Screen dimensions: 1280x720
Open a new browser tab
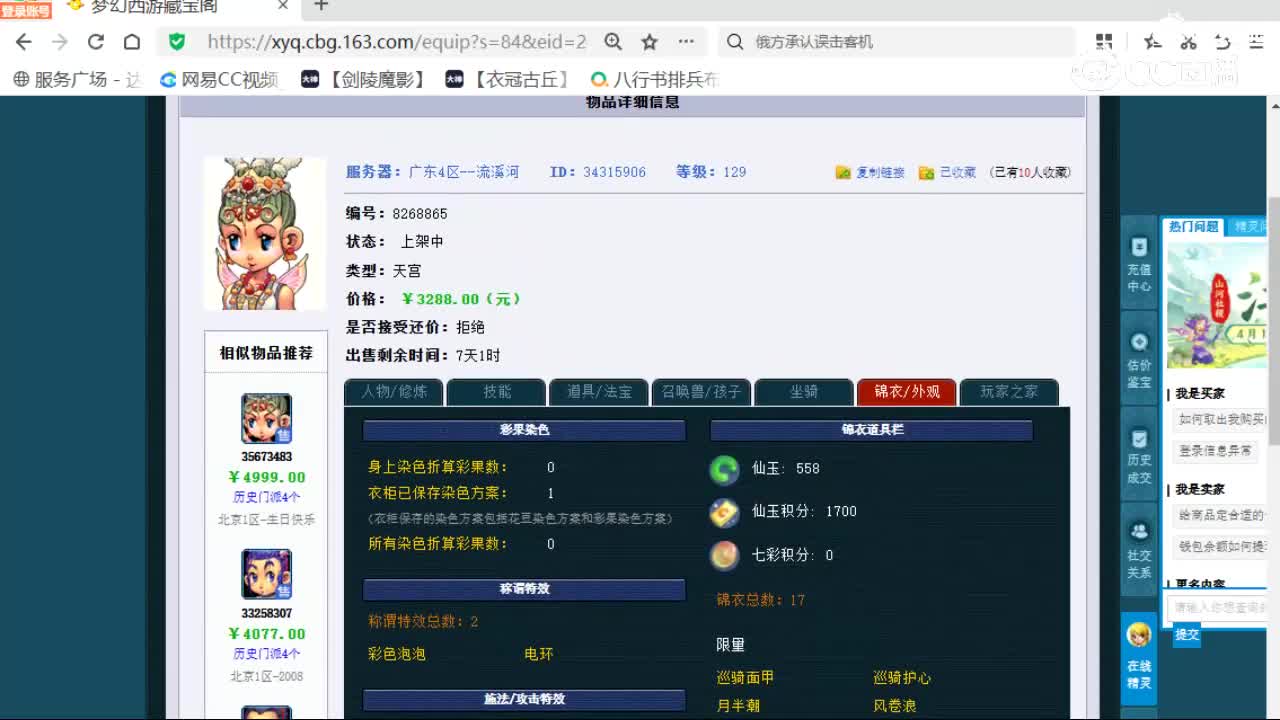[x=321, y=6]
